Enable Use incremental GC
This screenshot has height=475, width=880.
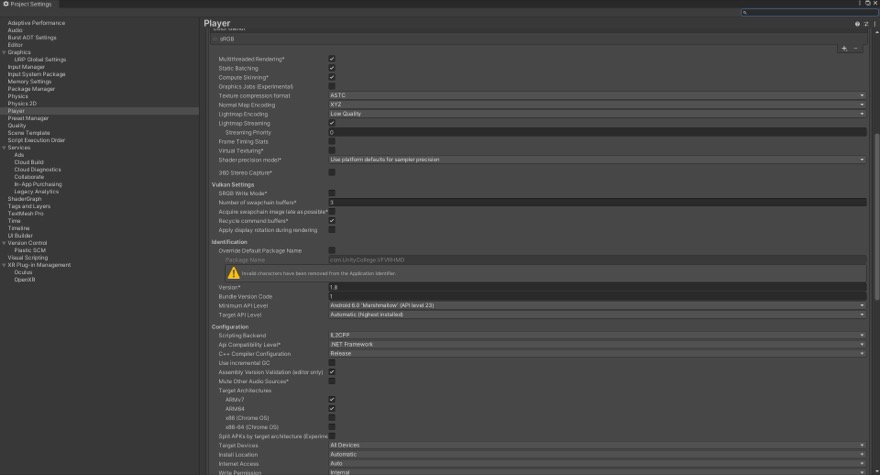click(x=332, y=363)
